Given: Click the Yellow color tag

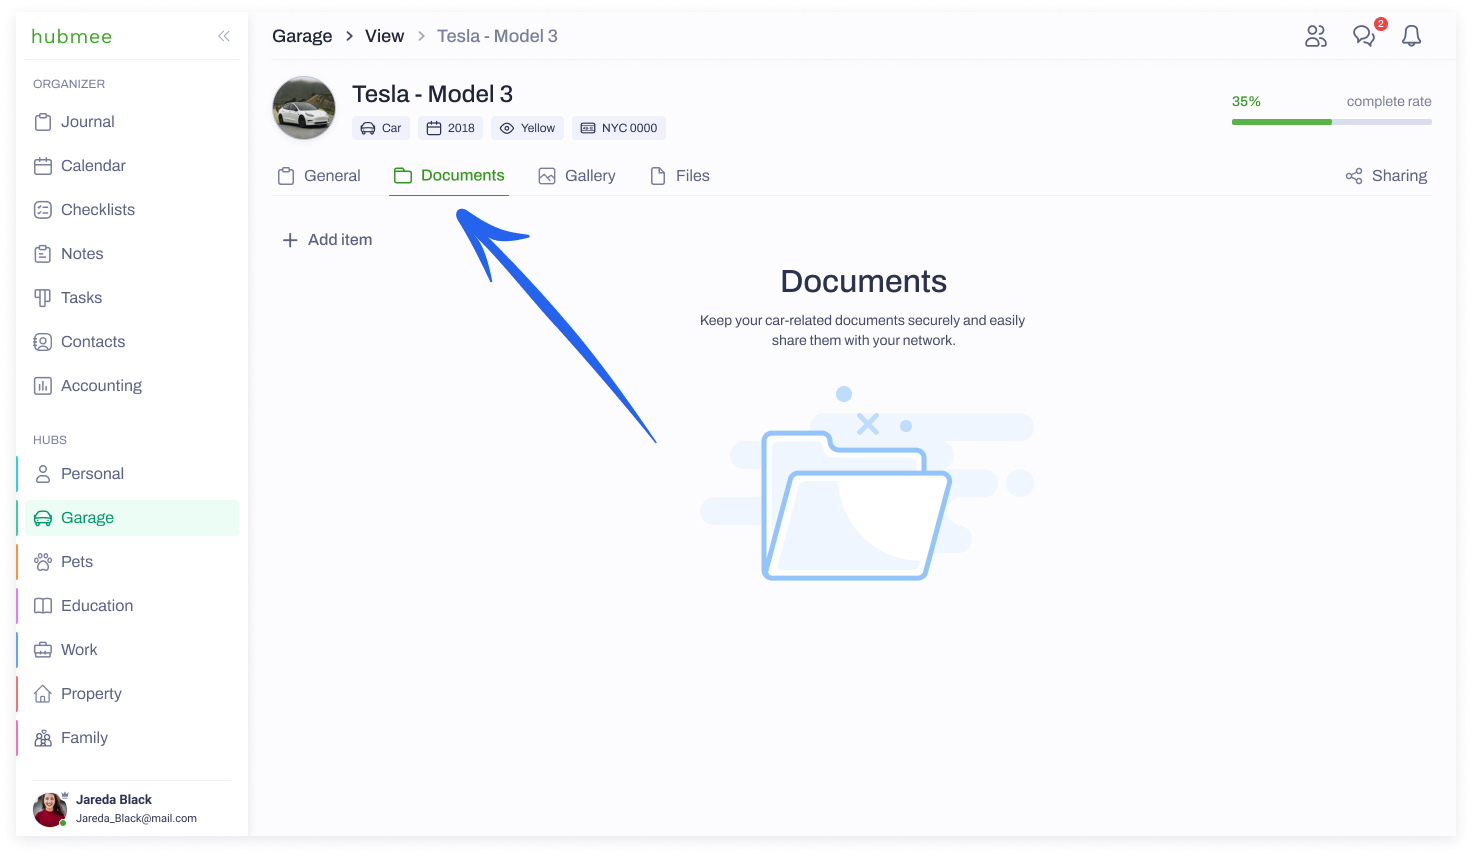Looking at the screenshot, I should pyautogui.click(x=527, y=128).
